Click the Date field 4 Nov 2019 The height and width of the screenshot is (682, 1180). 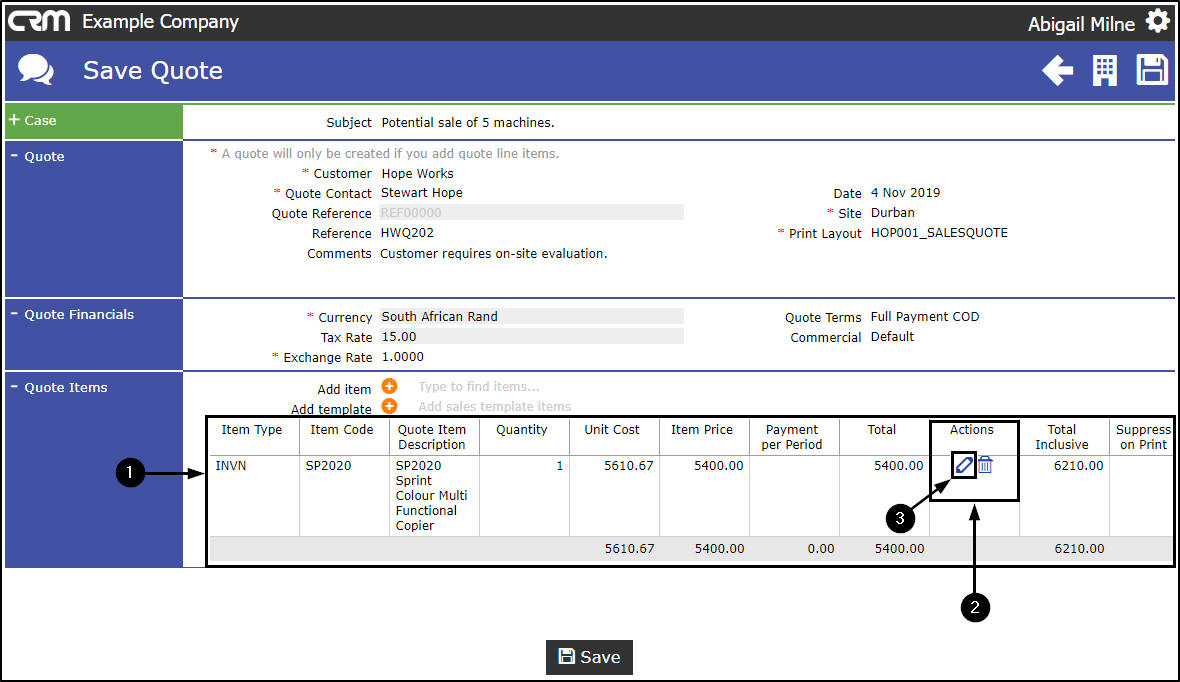coord(905,193)
